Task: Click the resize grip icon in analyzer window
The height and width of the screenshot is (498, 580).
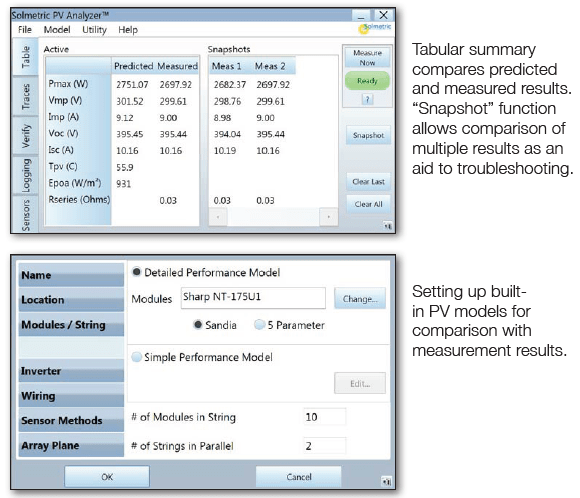Action: (x=387, y=226)
